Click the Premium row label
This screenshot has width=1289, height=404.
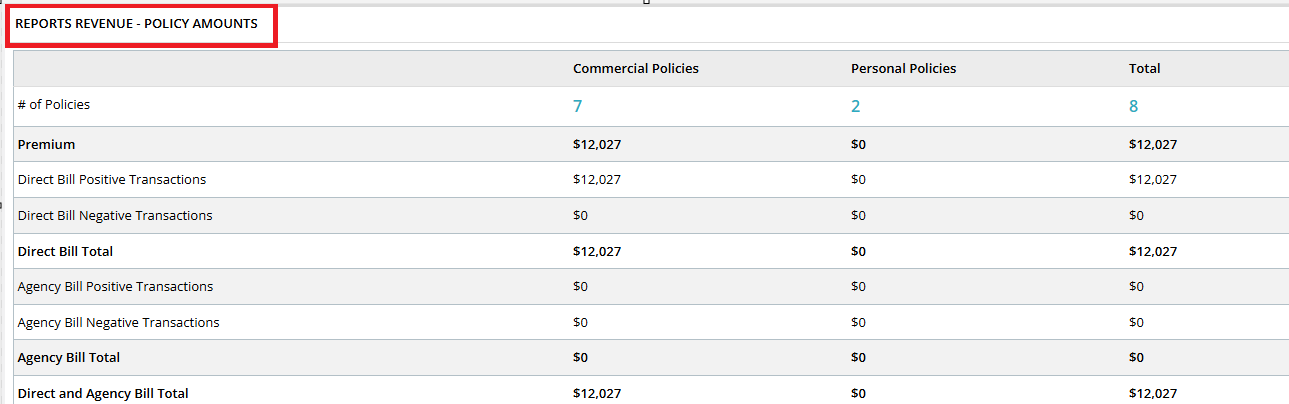(46, 144)
